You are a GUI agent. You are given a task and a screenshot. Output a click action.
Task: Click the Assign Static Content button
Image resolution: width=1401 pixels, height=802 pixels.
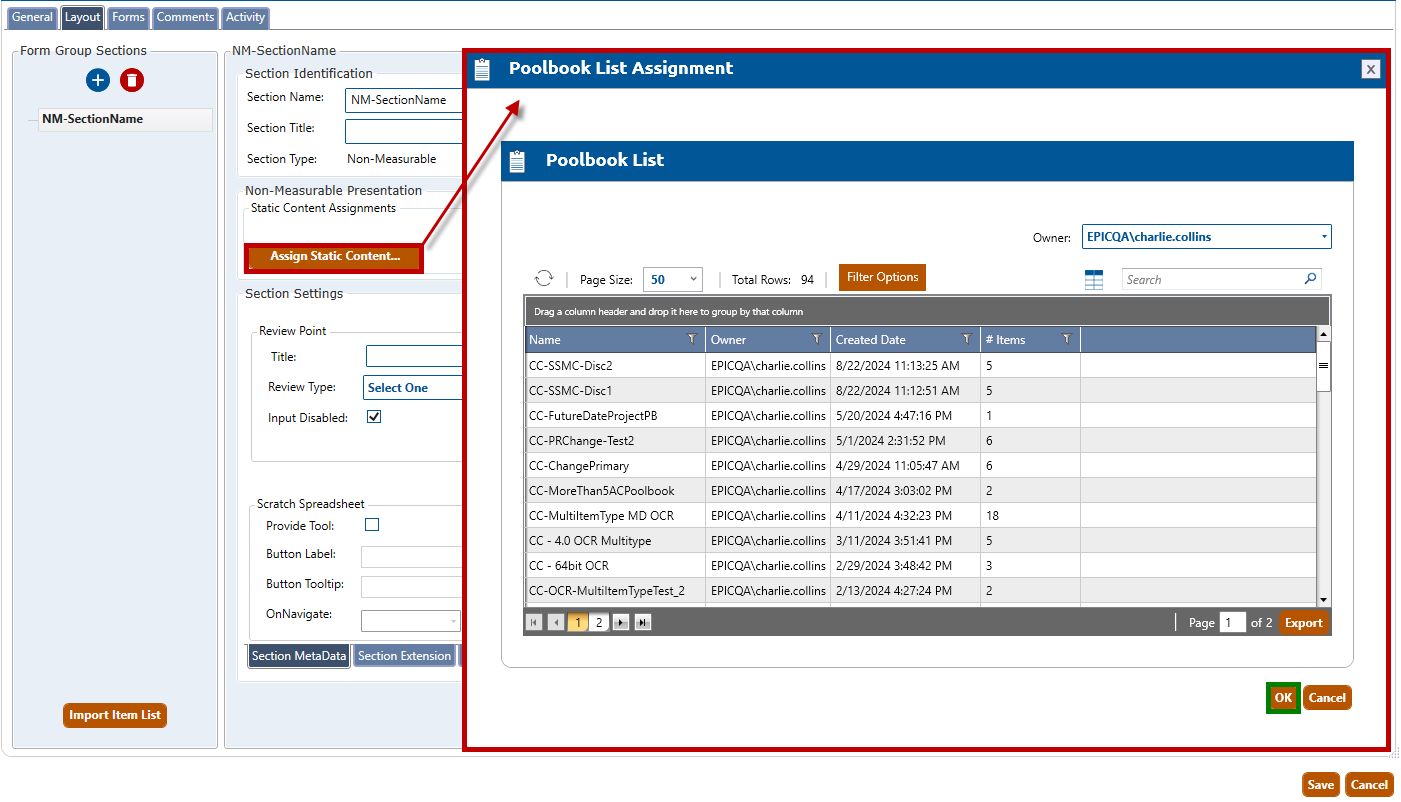point(334,257)
